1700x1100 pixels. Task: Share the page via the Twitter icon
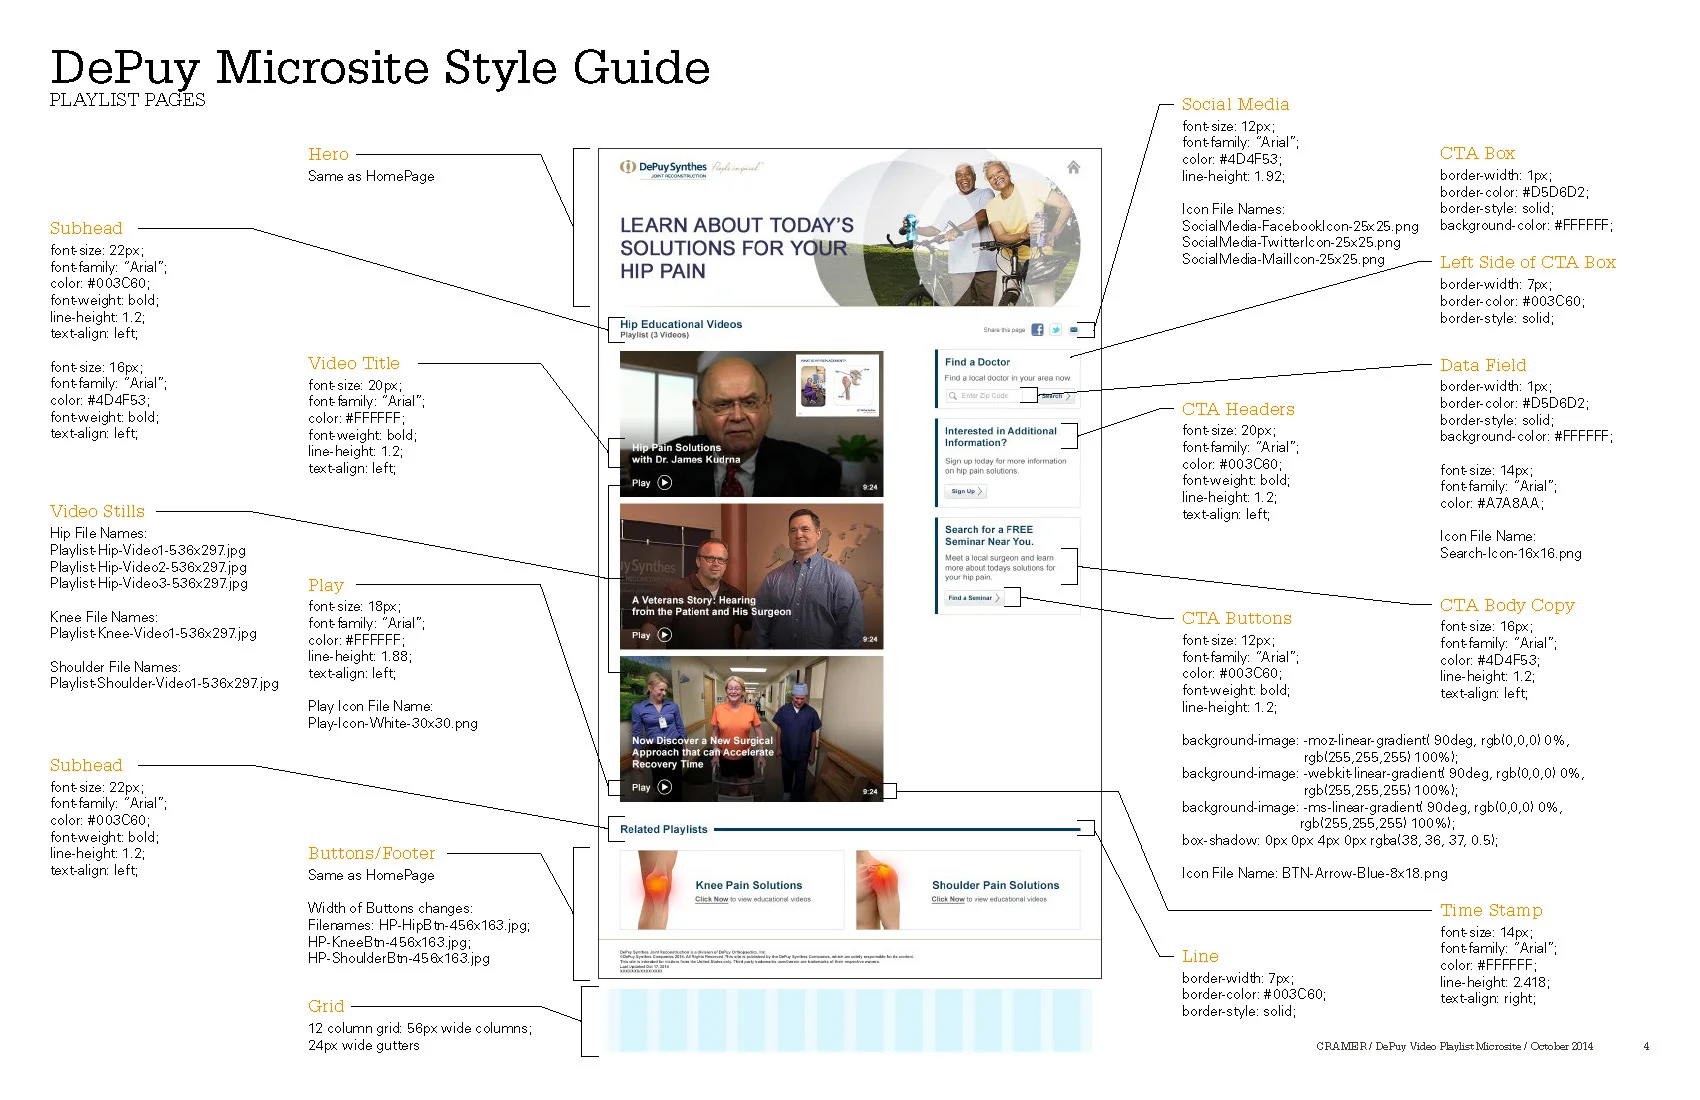pos(1055,329)
